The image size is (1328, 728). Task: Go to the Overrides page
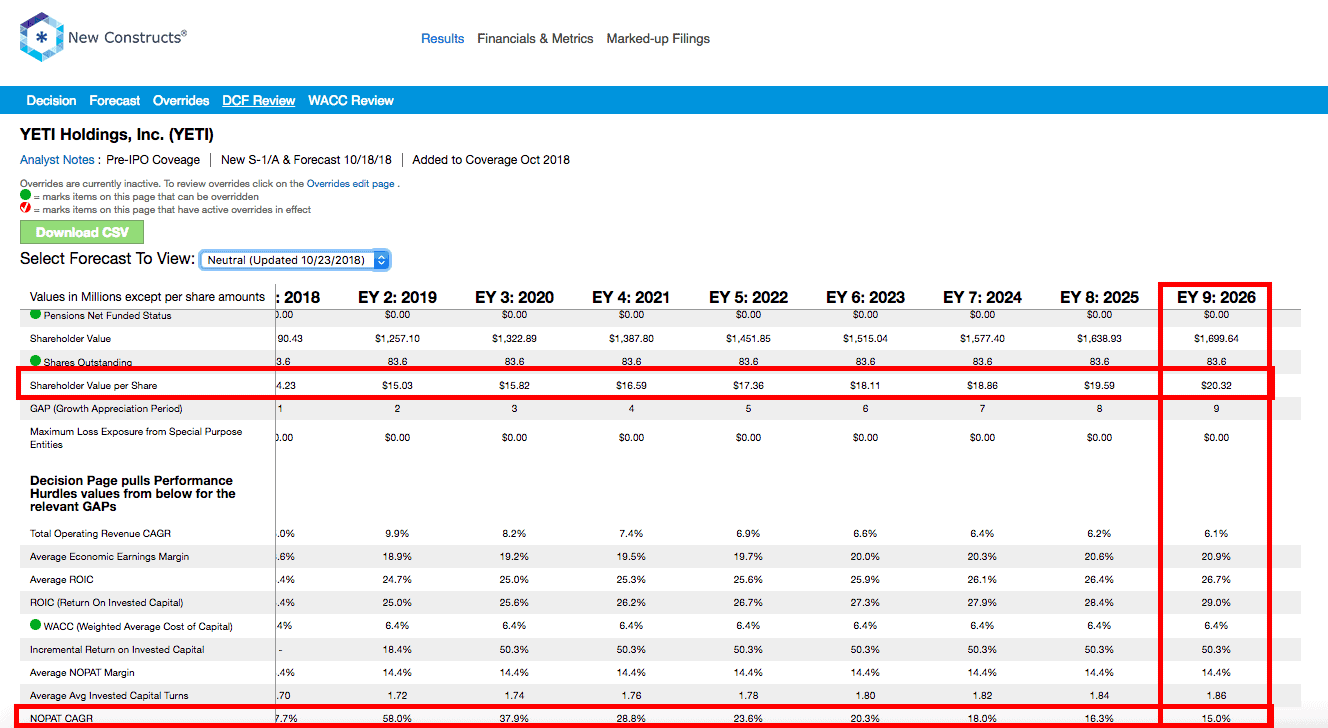181,101
